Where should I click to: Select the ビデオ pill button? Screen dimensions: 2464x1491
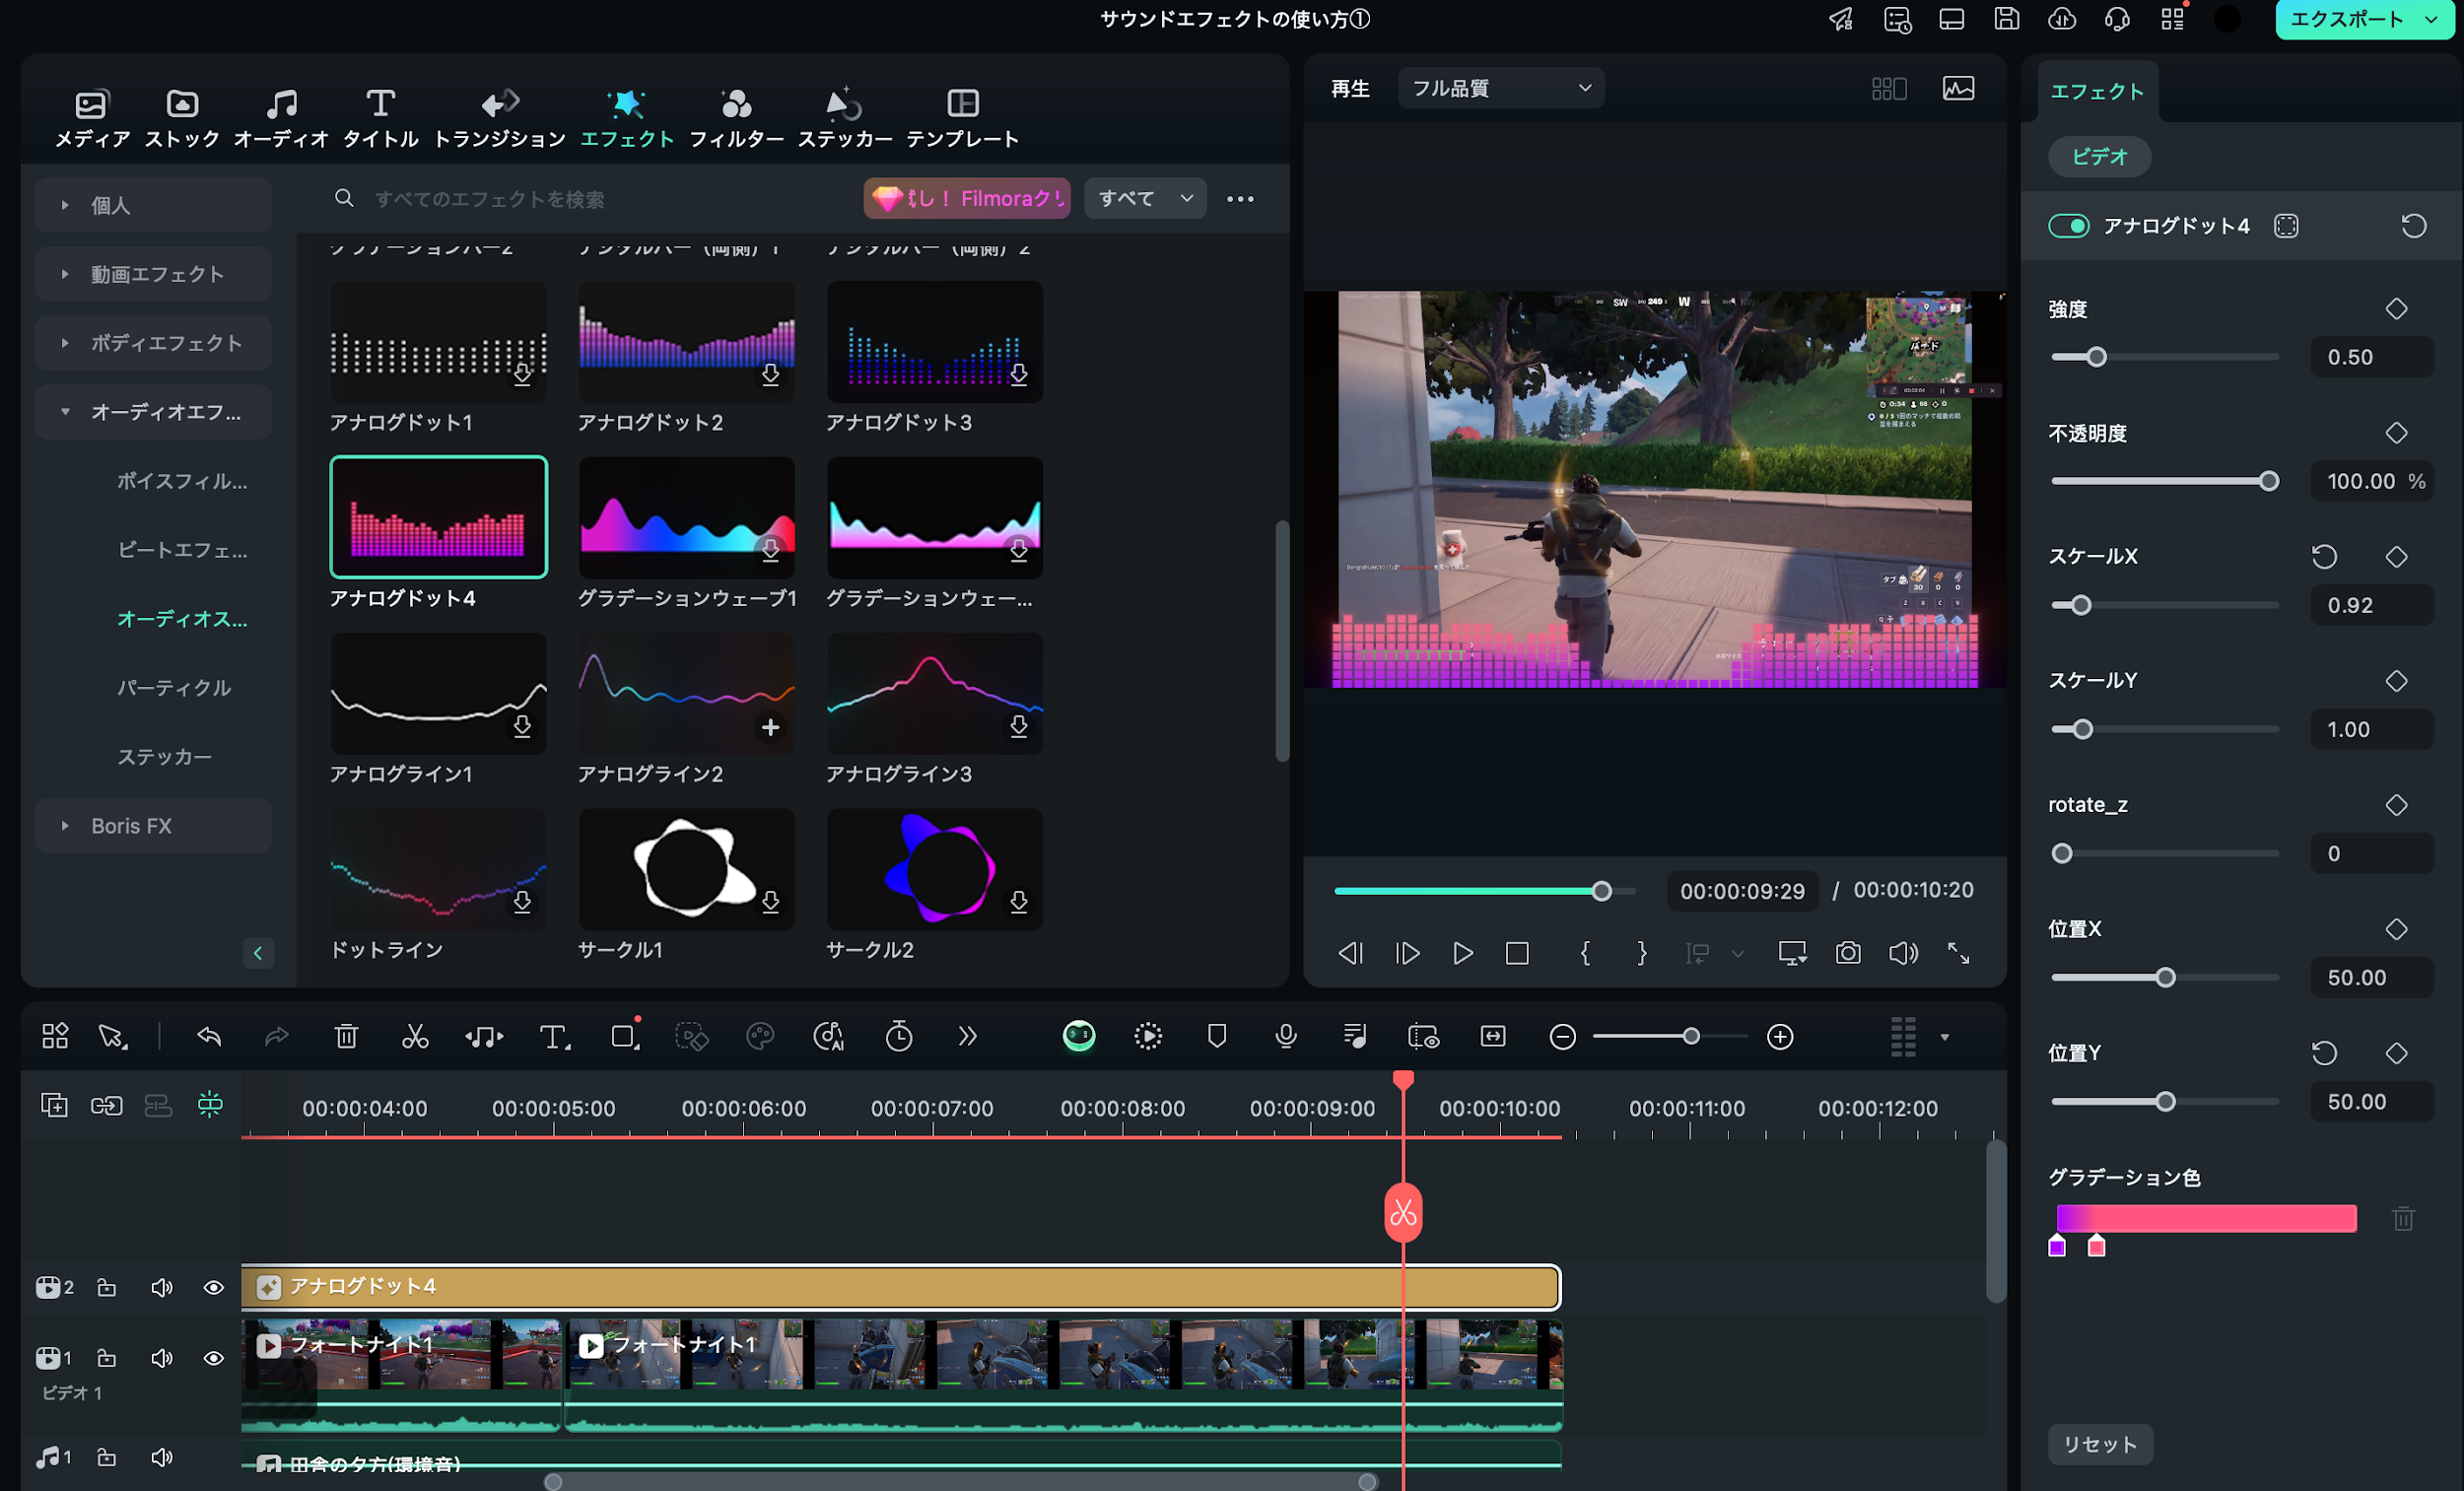pos(2099,157)
